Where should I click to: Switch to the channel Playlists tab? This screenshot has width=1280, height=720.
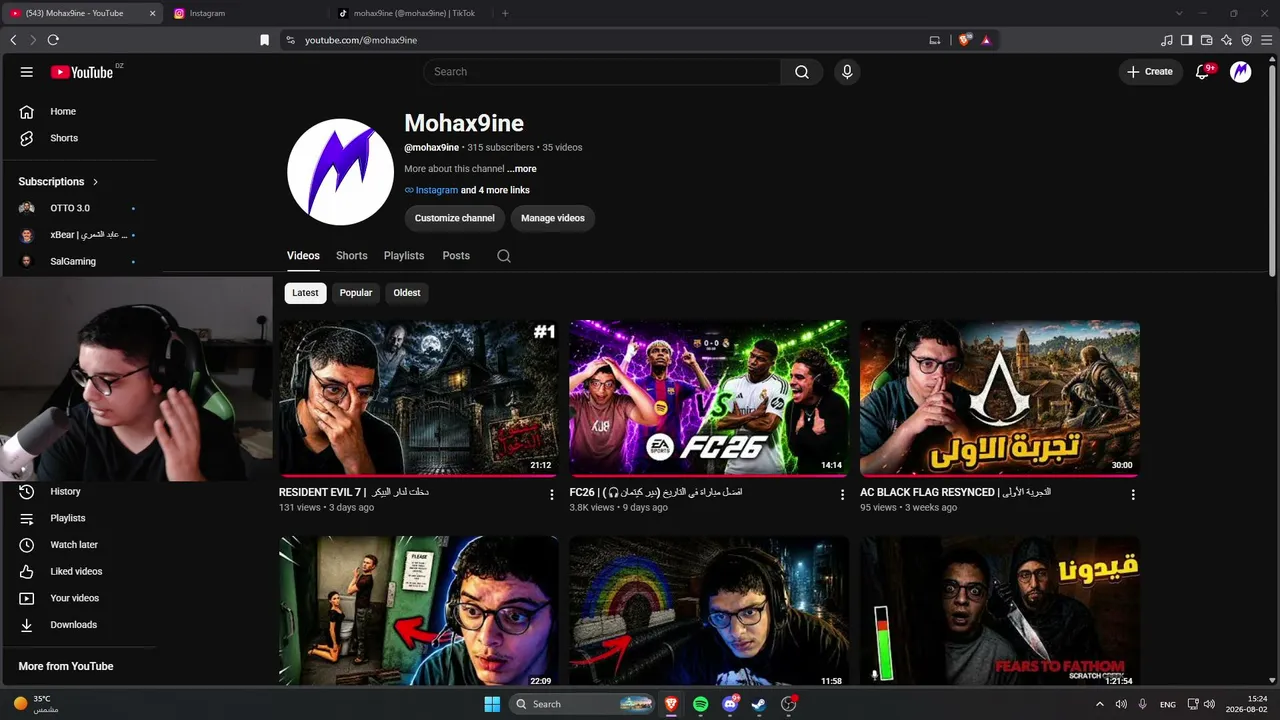[x=404, y=256]
